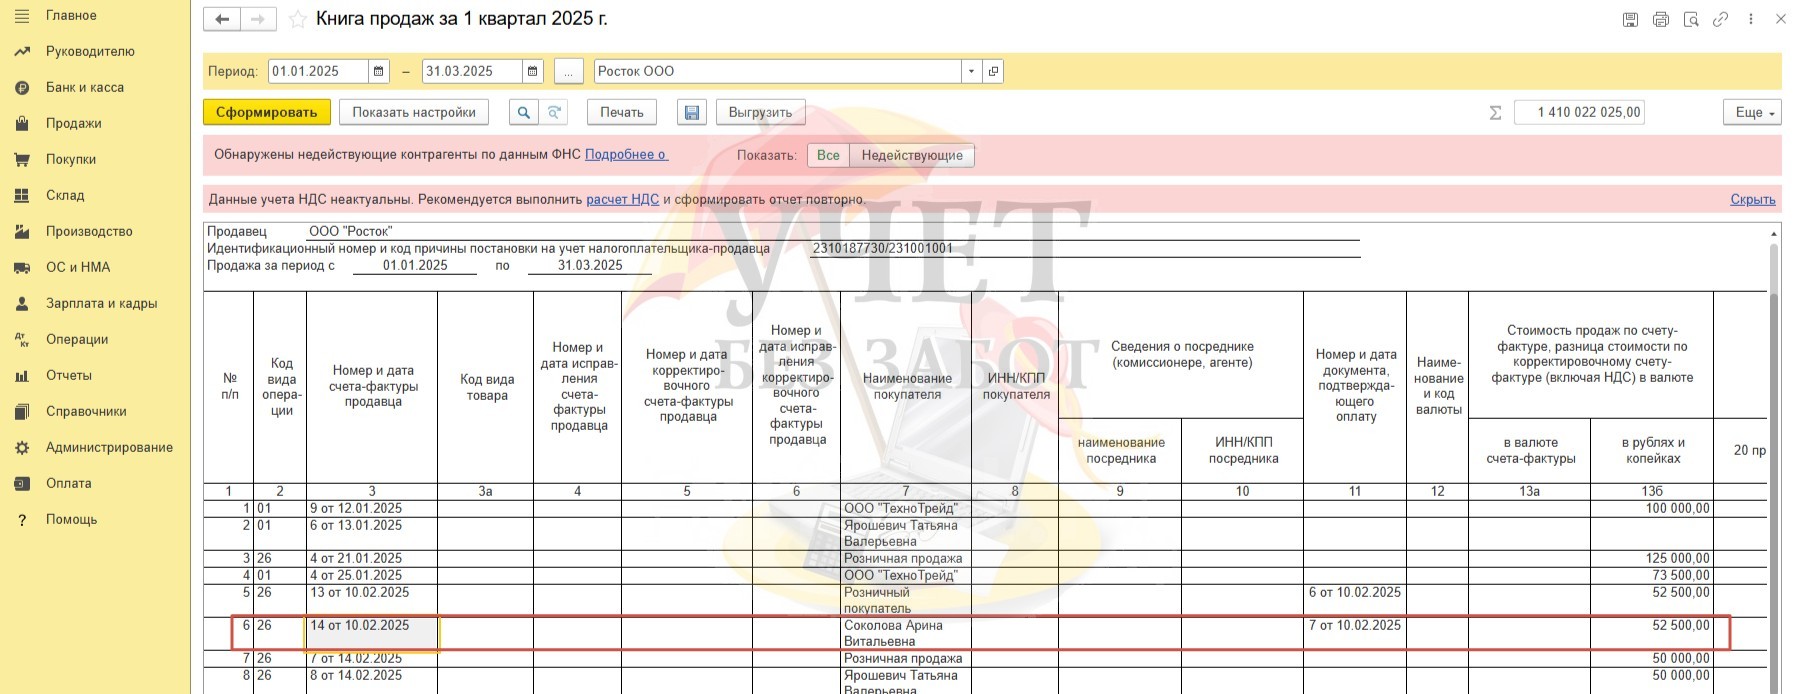Copy link using the chain icon

[x=1720, y=19]
